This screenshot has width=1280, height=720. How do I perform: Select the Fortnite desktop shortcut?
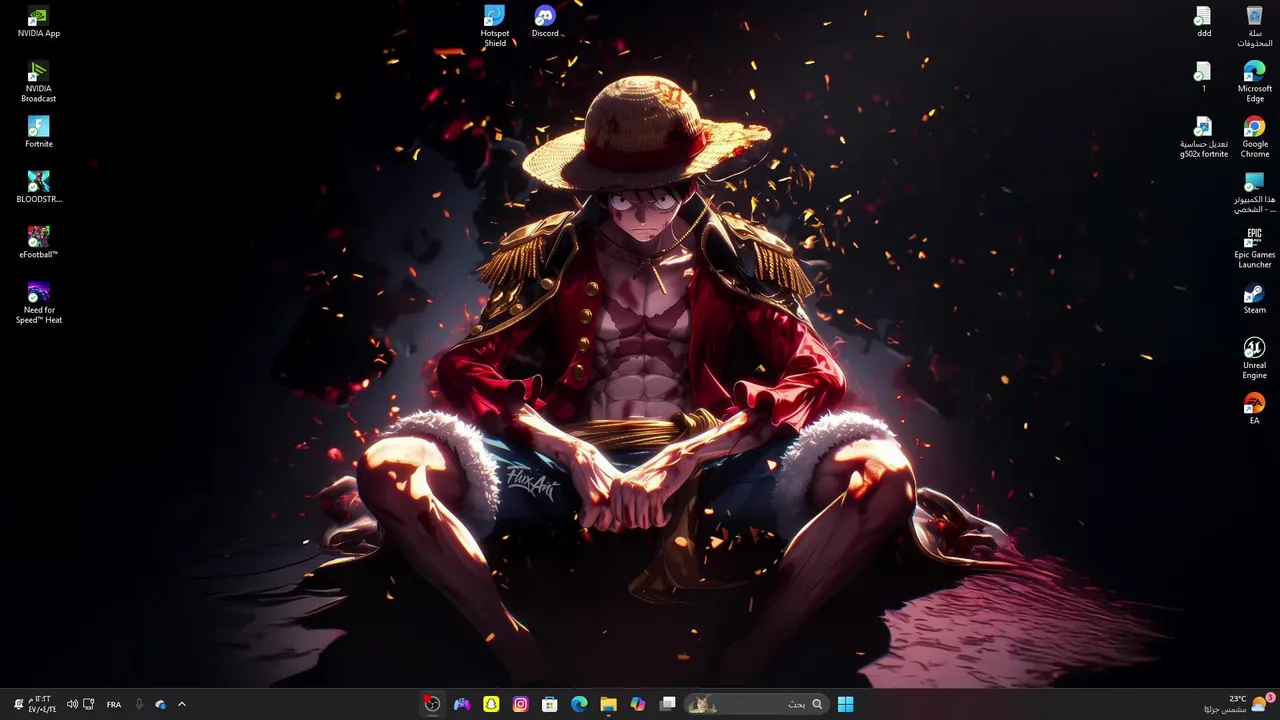pyautogui.click(x=38, y=133)
